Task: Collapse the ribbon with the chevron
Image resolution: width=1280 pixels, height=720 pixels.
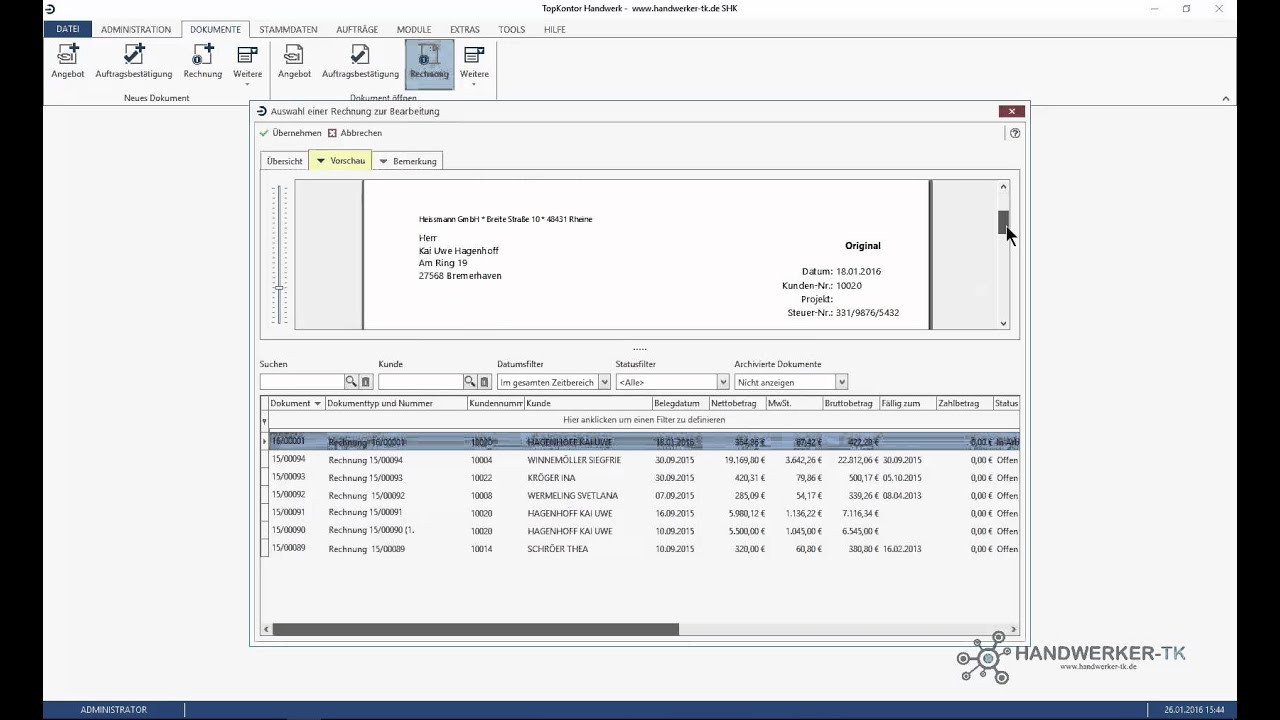Action: 1226,98
